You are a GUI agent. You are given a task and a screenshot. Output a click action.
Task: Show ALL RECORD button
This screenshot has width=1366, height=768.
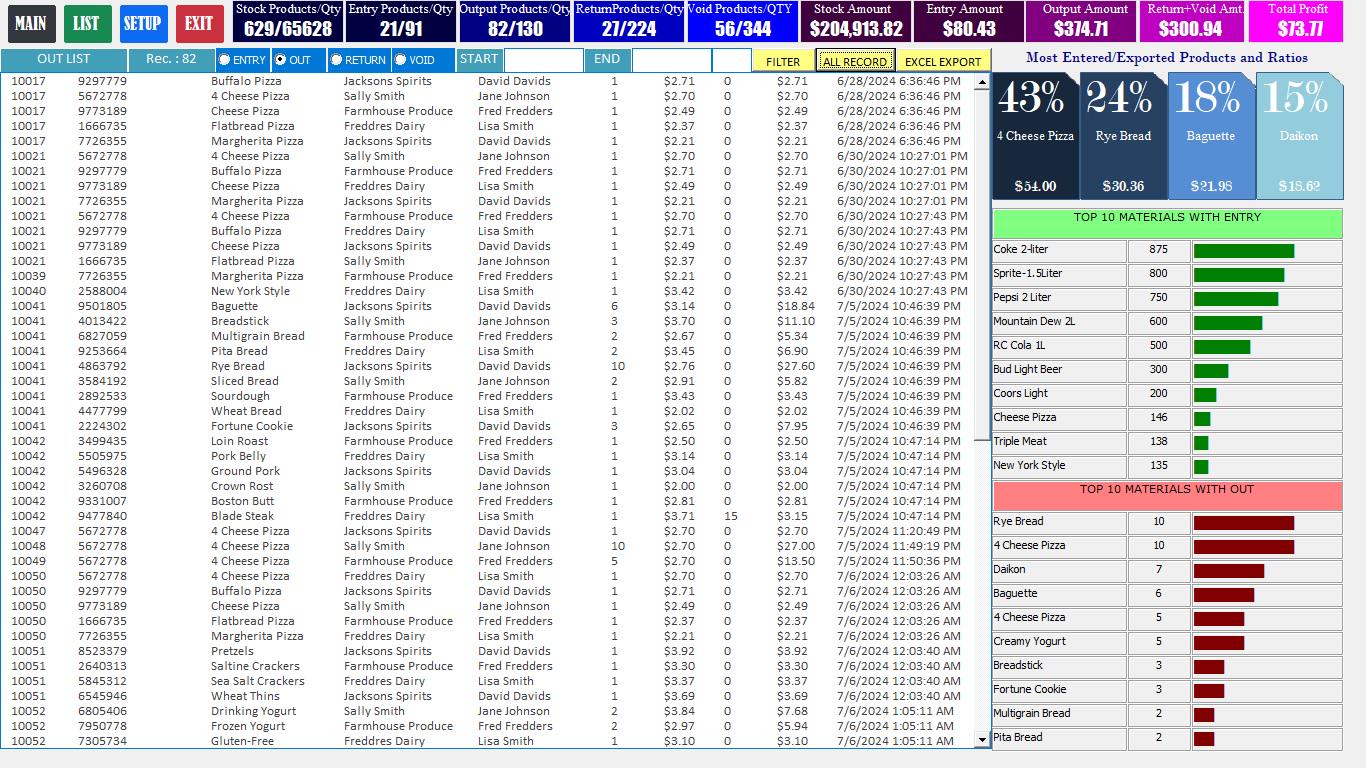pos(854,61)
